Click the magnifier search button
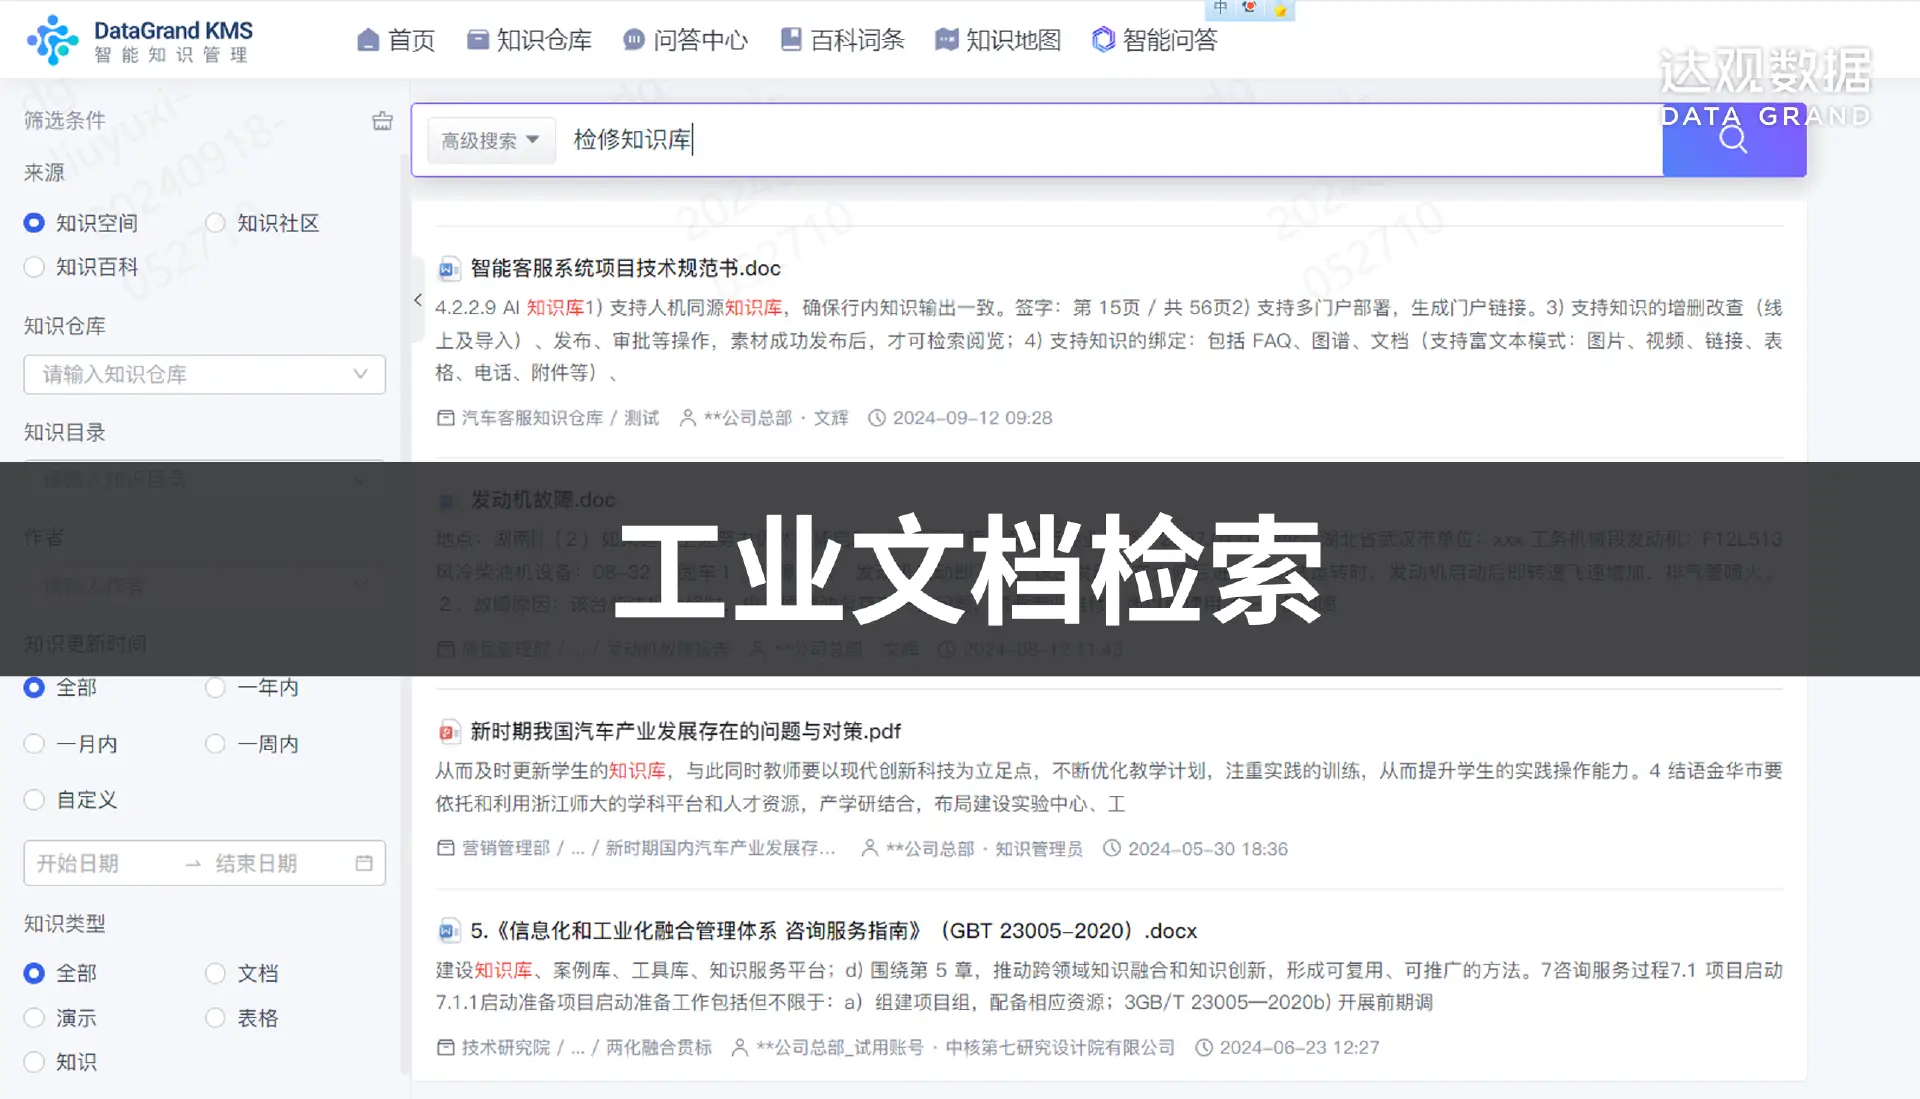Viewport: 1920px width, 1099px height. click(x=1733, y=140)
